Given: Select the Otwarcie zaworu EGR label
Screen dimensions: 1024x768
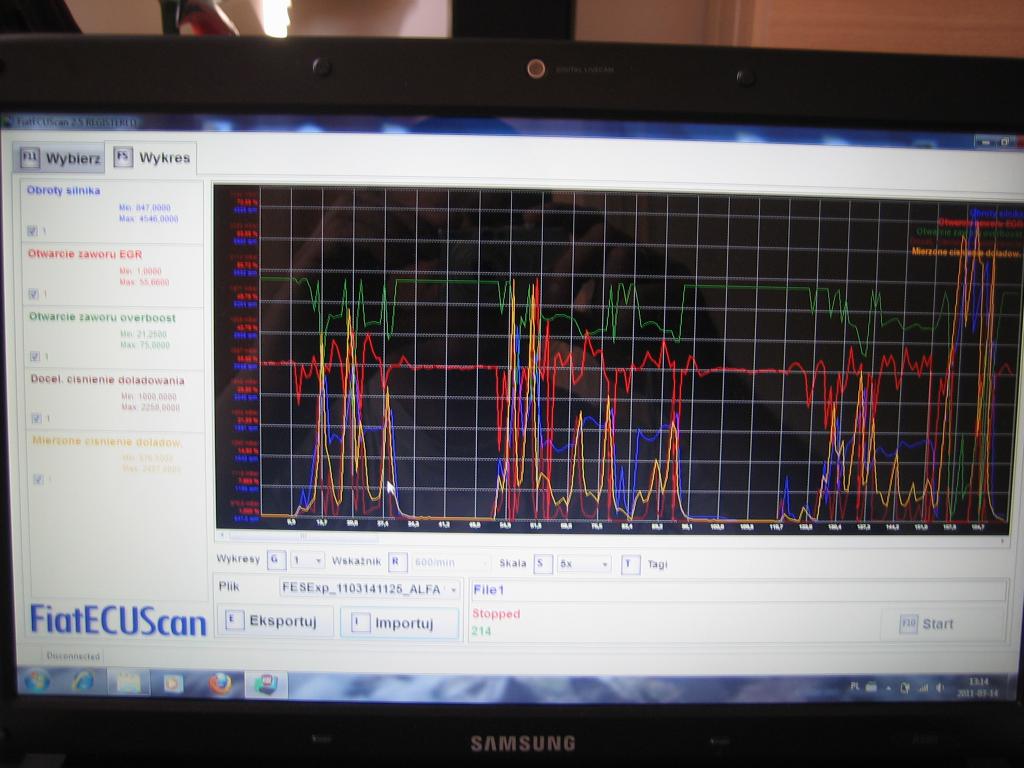Looking at the screenshot, I should tap(85, 254).
